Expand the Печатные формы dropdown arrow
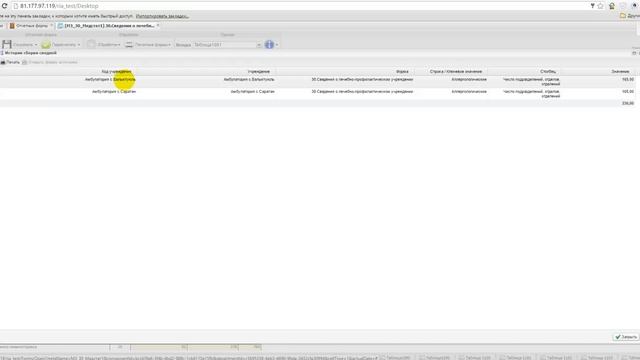640x360 pixels. [169, 44]
